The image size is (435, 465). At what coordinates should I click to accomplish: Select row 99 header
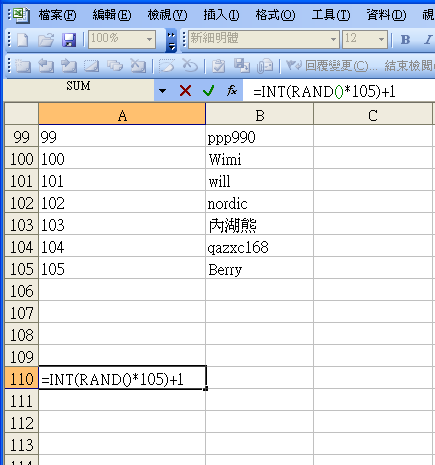(x=21, y=136)
